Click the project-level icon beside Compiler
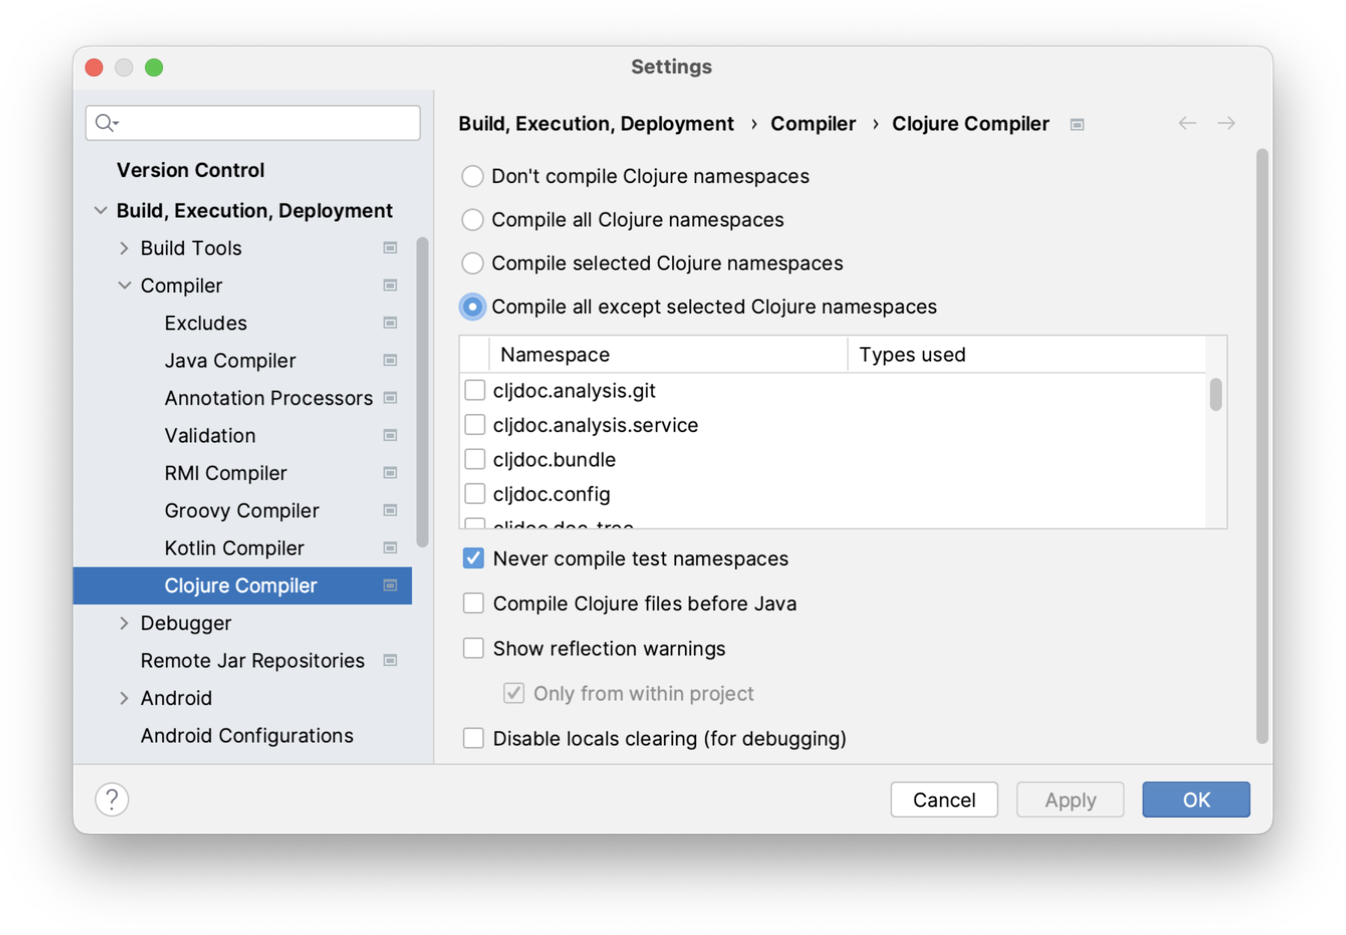The image size is (1346, 935). tap(390, 286)
